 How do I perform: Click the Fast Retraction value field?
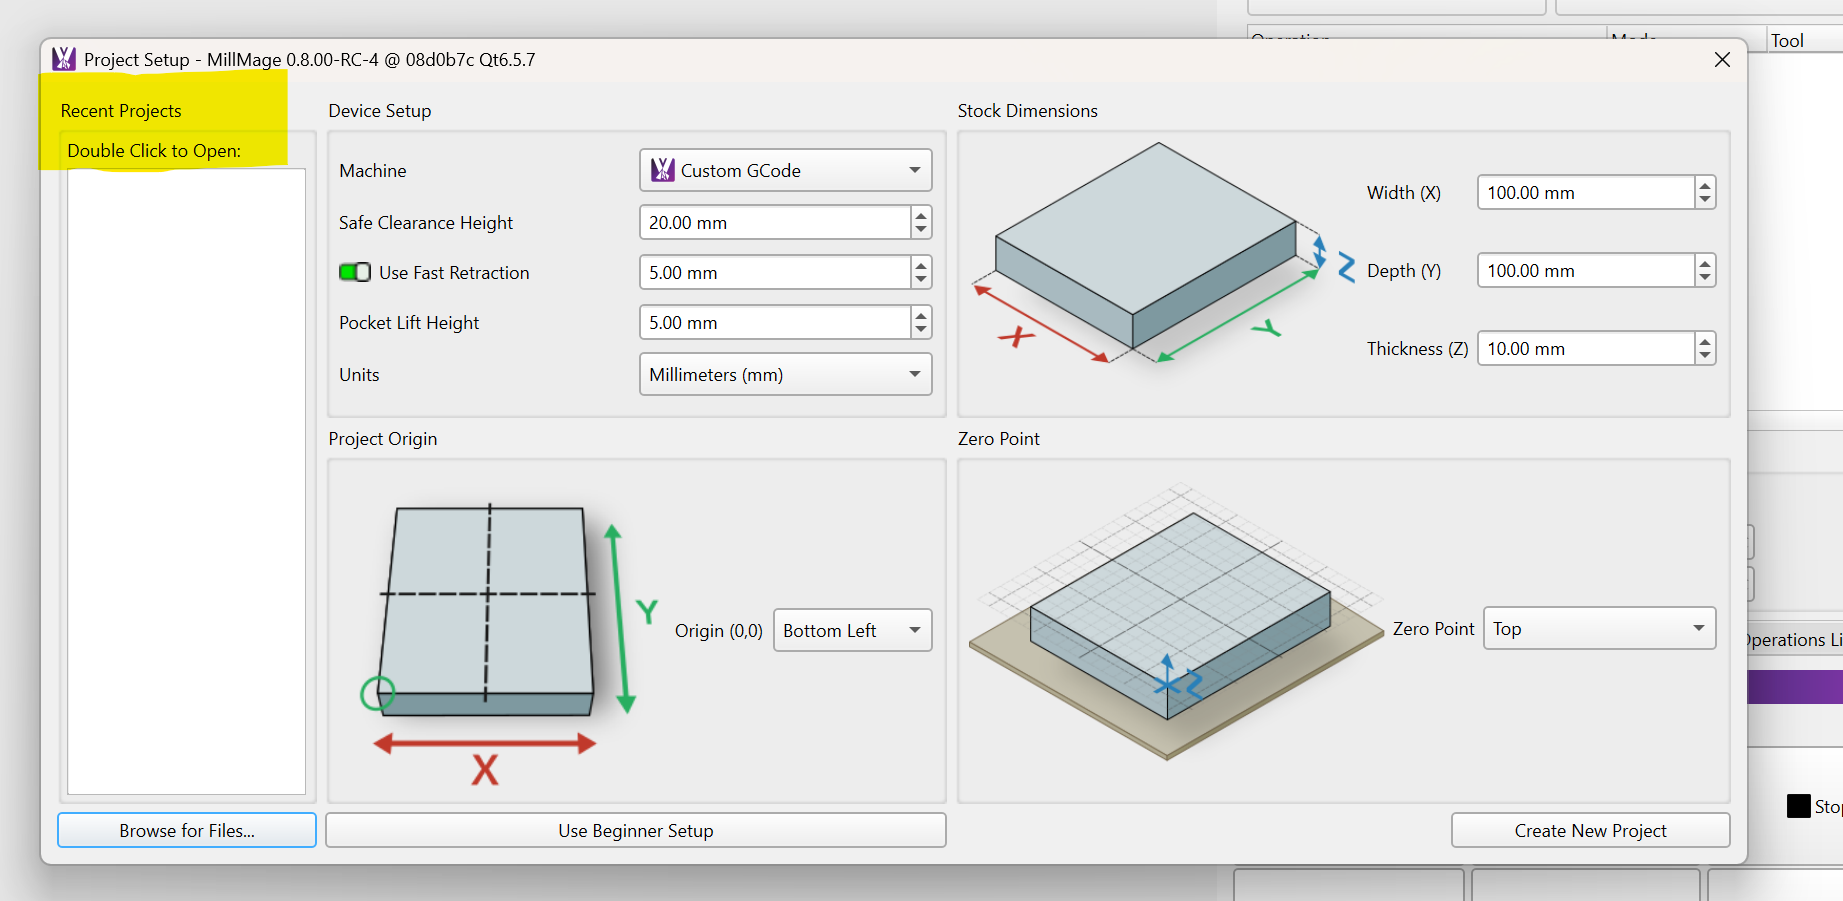coord(775,272)
